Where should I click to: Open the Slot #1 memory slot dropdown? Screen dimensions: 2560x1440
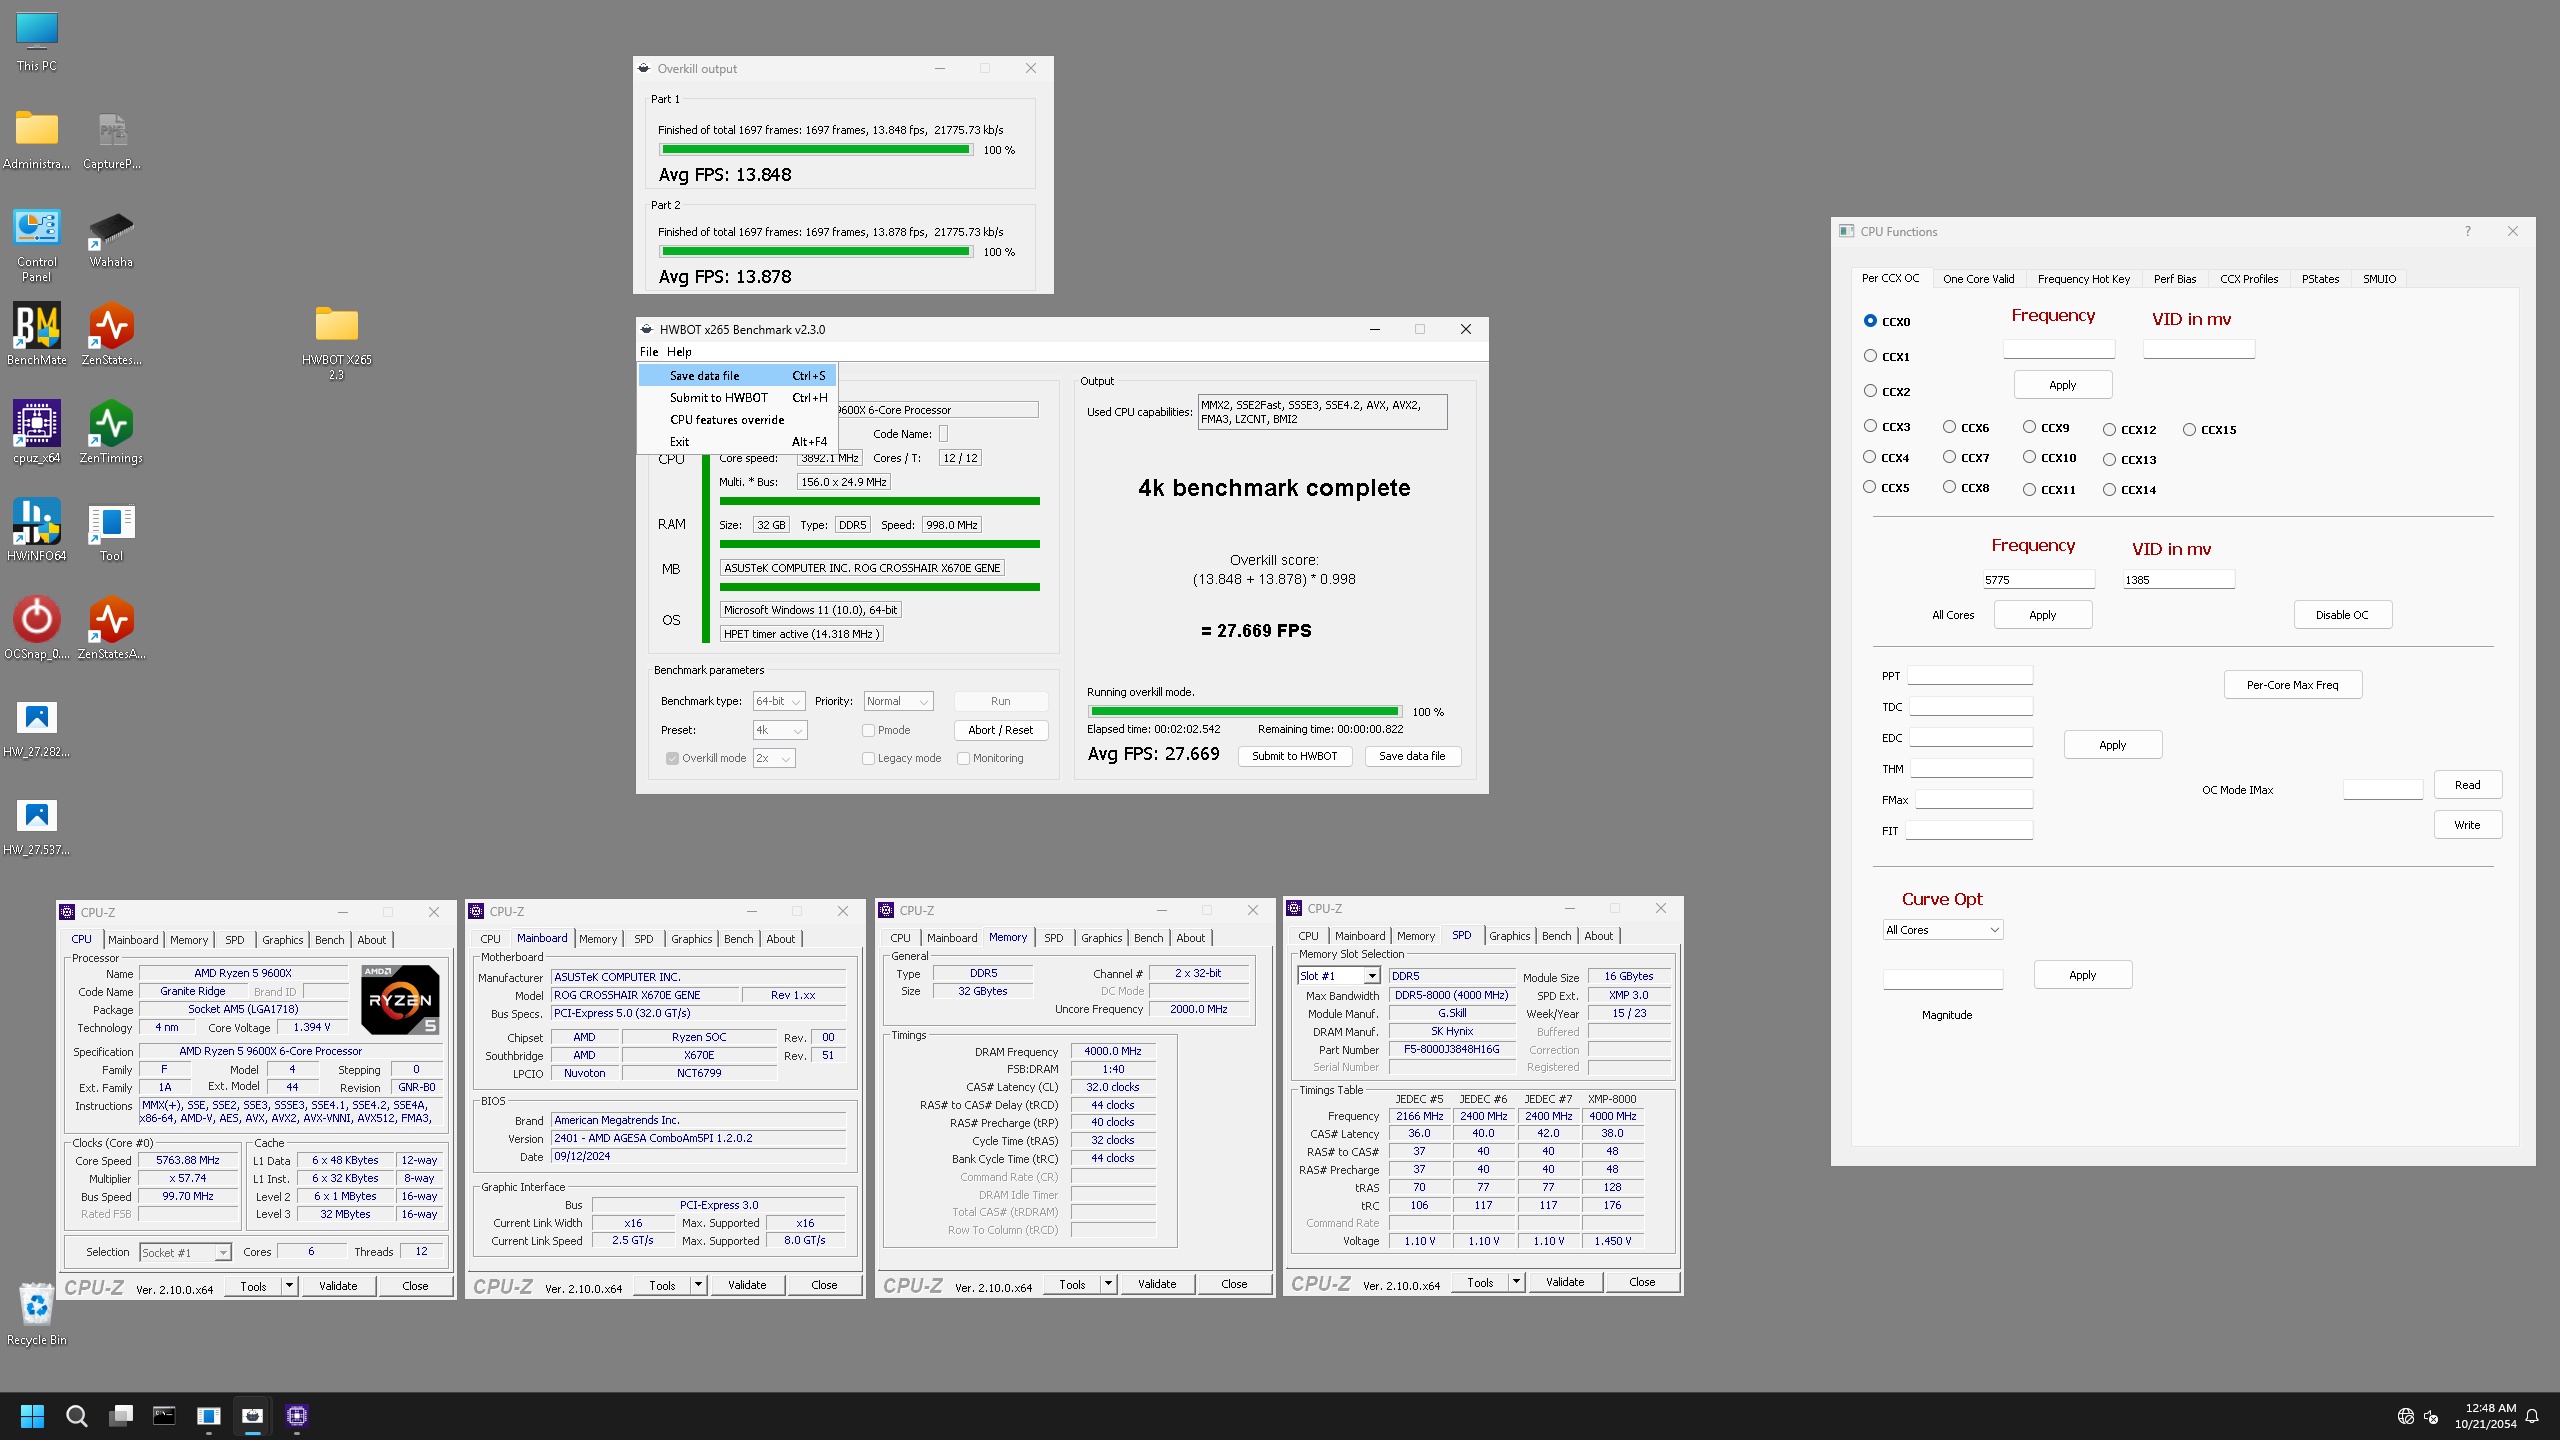click(1339, 976)
